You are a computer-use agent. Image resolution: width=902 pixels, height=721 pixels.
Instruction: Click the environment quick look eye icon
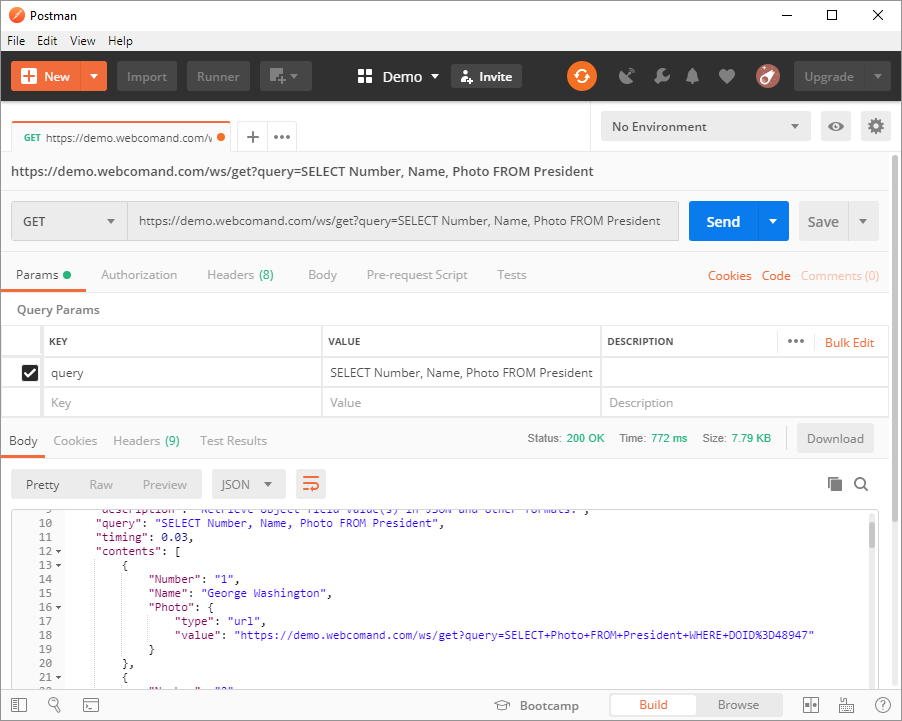point(836,127)
